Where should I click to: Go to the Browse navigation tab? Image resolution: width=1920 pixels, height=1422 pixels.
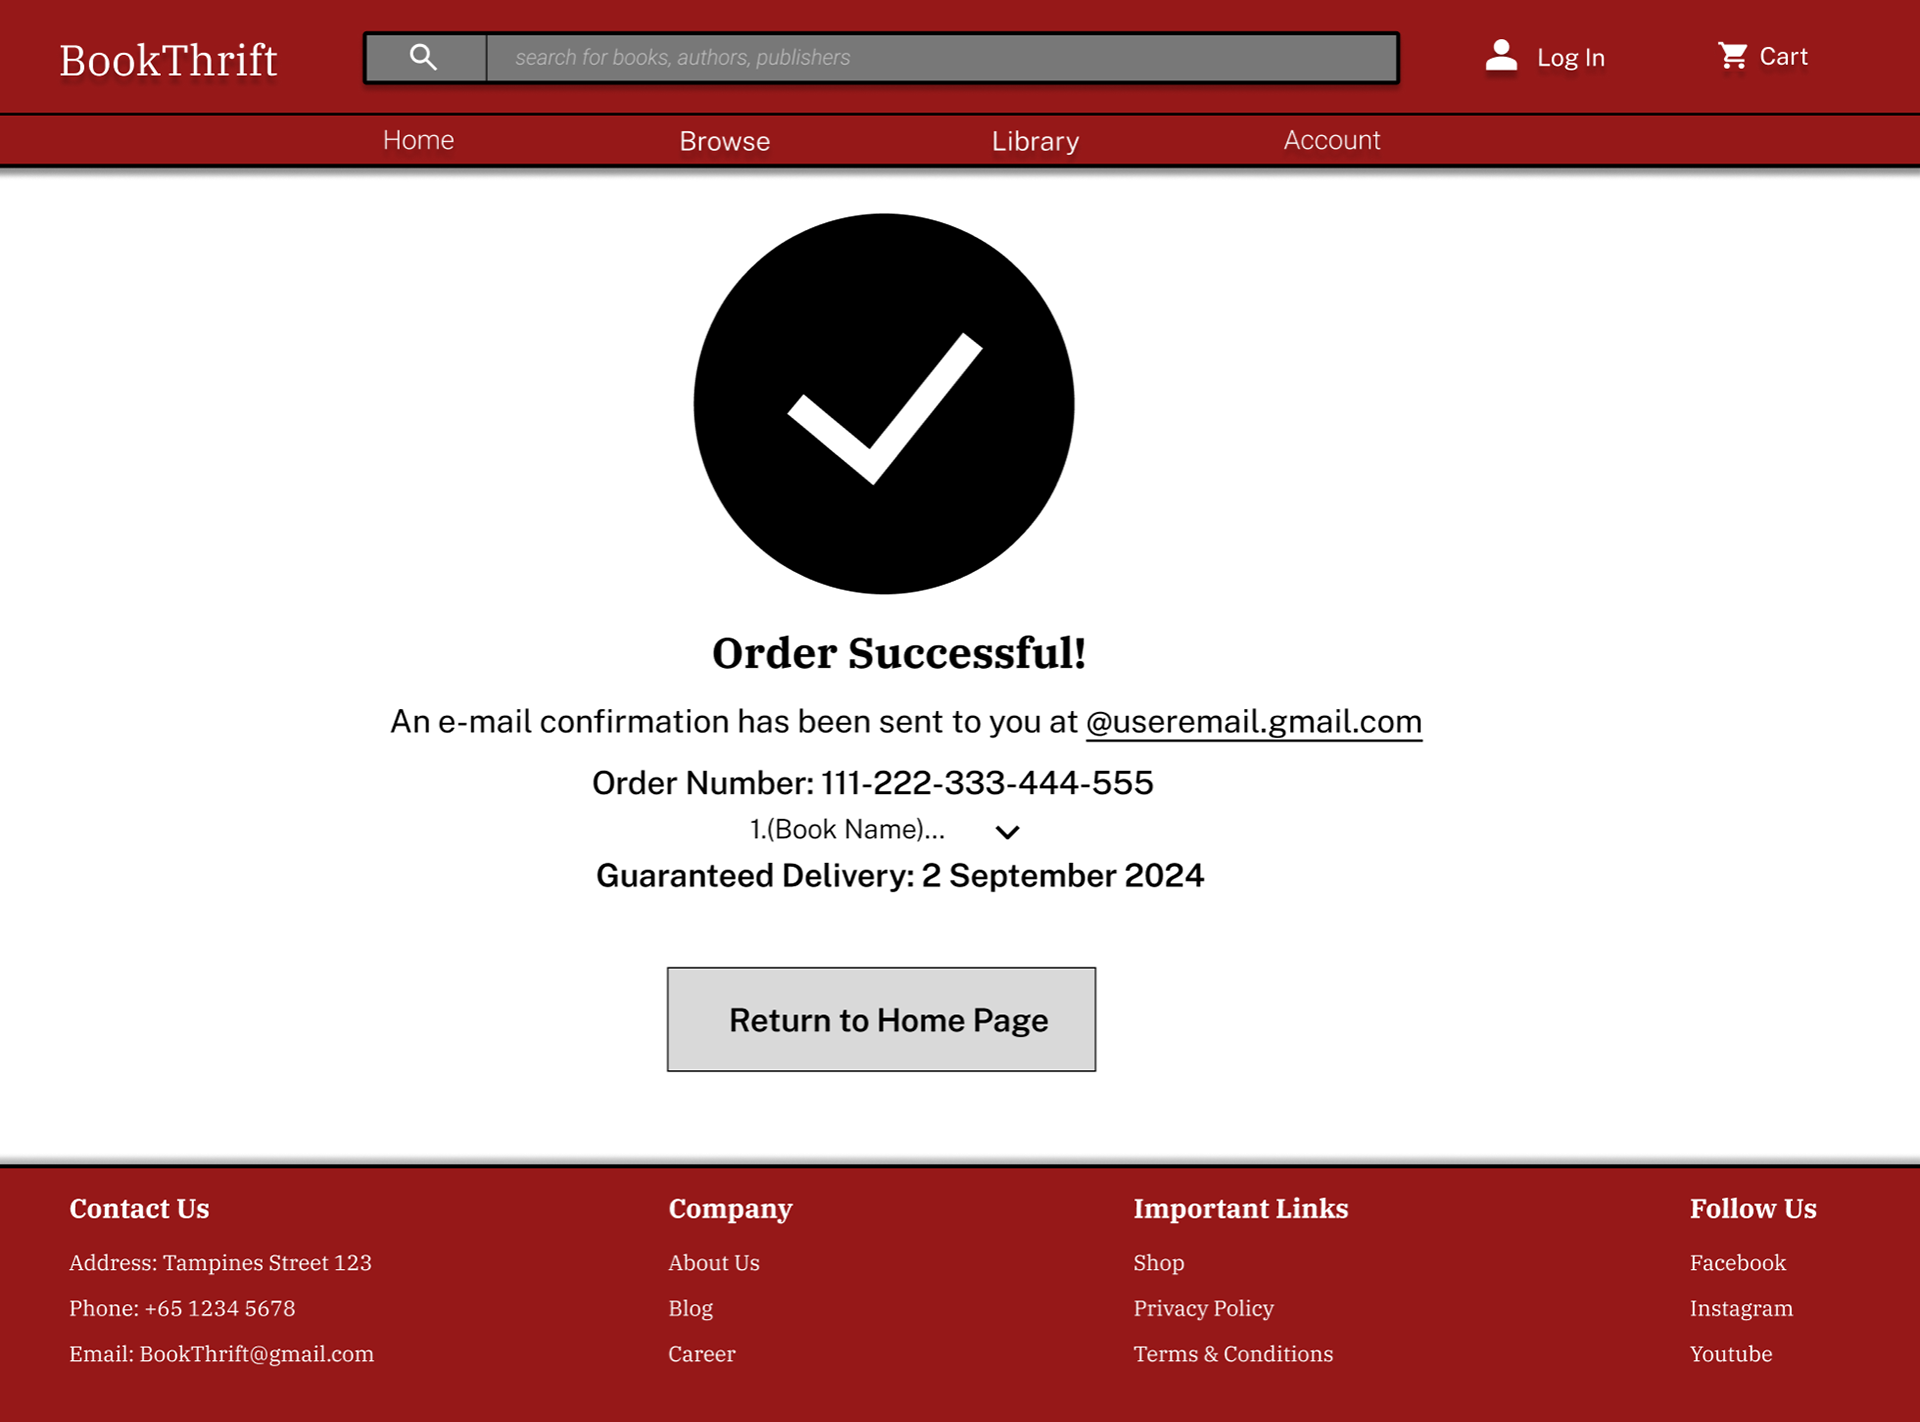click(x=724, y=141)
